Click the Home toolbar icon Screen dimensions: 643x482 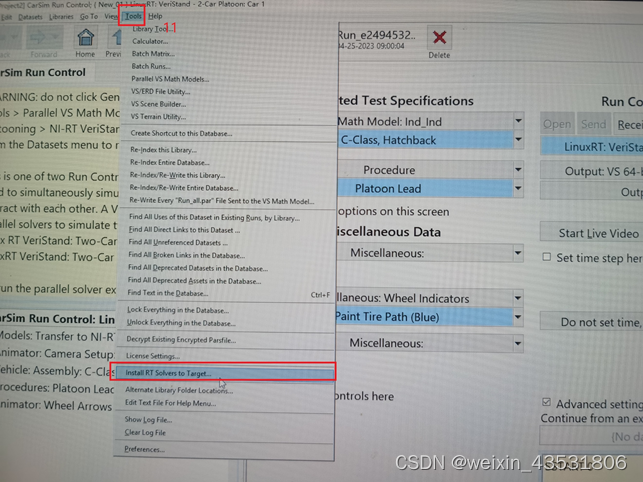[x=85, y=38]
